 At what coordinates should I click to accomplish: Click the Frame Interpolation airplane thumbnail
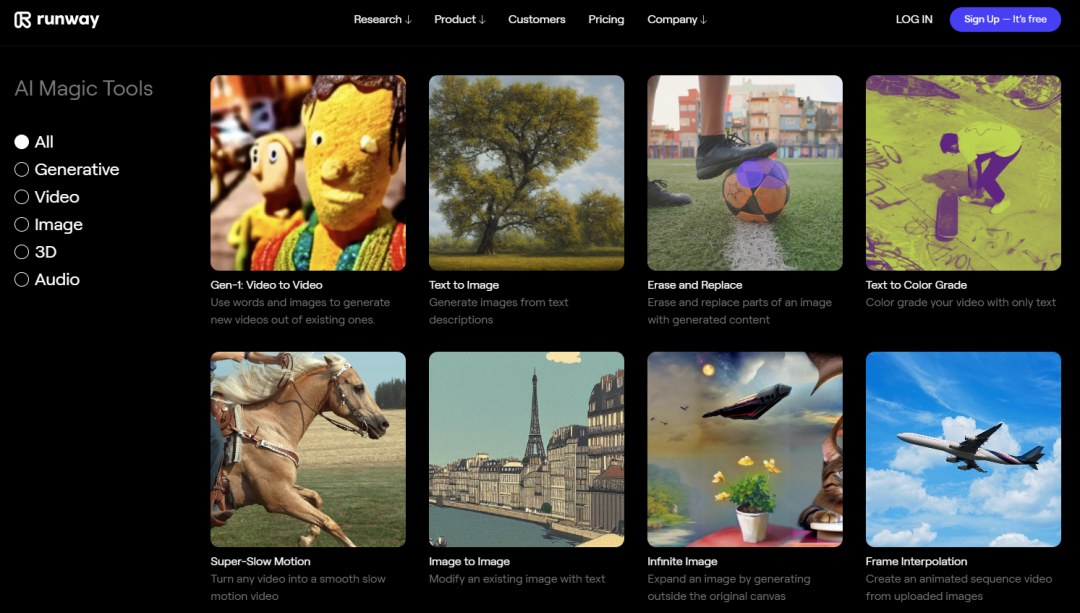963,449
